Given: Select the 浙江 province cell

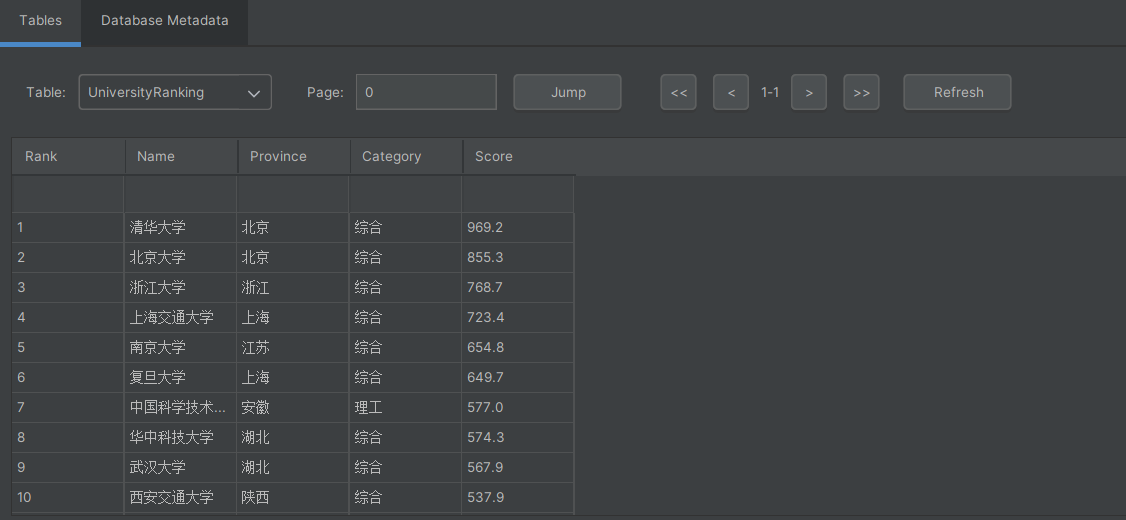Looking at the screenshot, I should [293, 288].
